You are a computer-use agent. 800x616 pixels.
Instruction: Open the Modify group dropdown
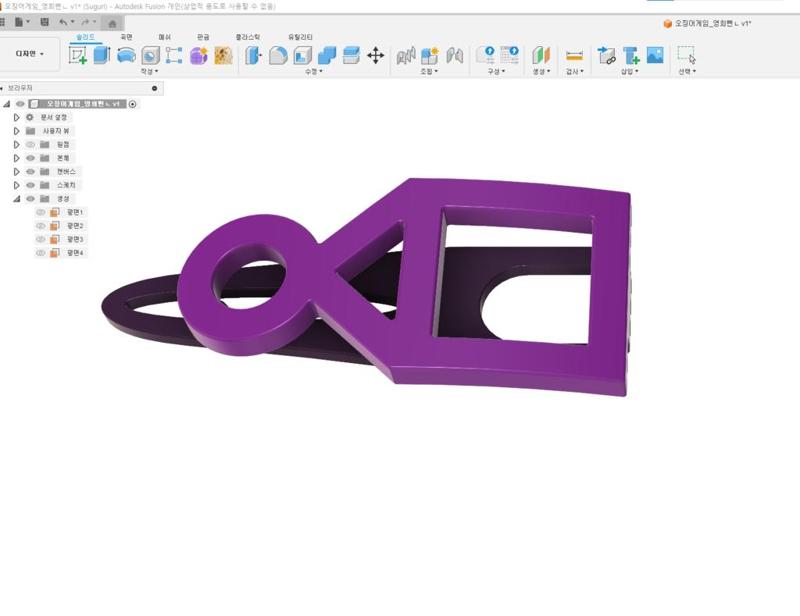[314, 71]
